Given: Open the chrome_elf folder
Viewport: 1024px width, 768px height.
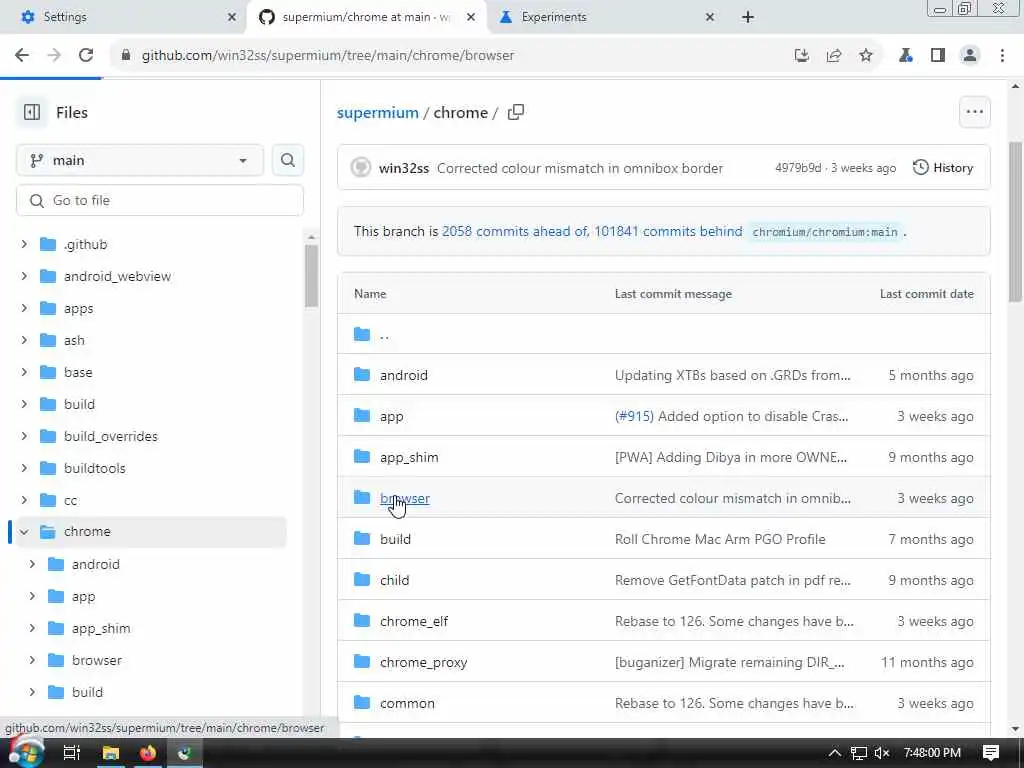Looking at the screenshot, I should pyautogui.click(x=414, y=621).
